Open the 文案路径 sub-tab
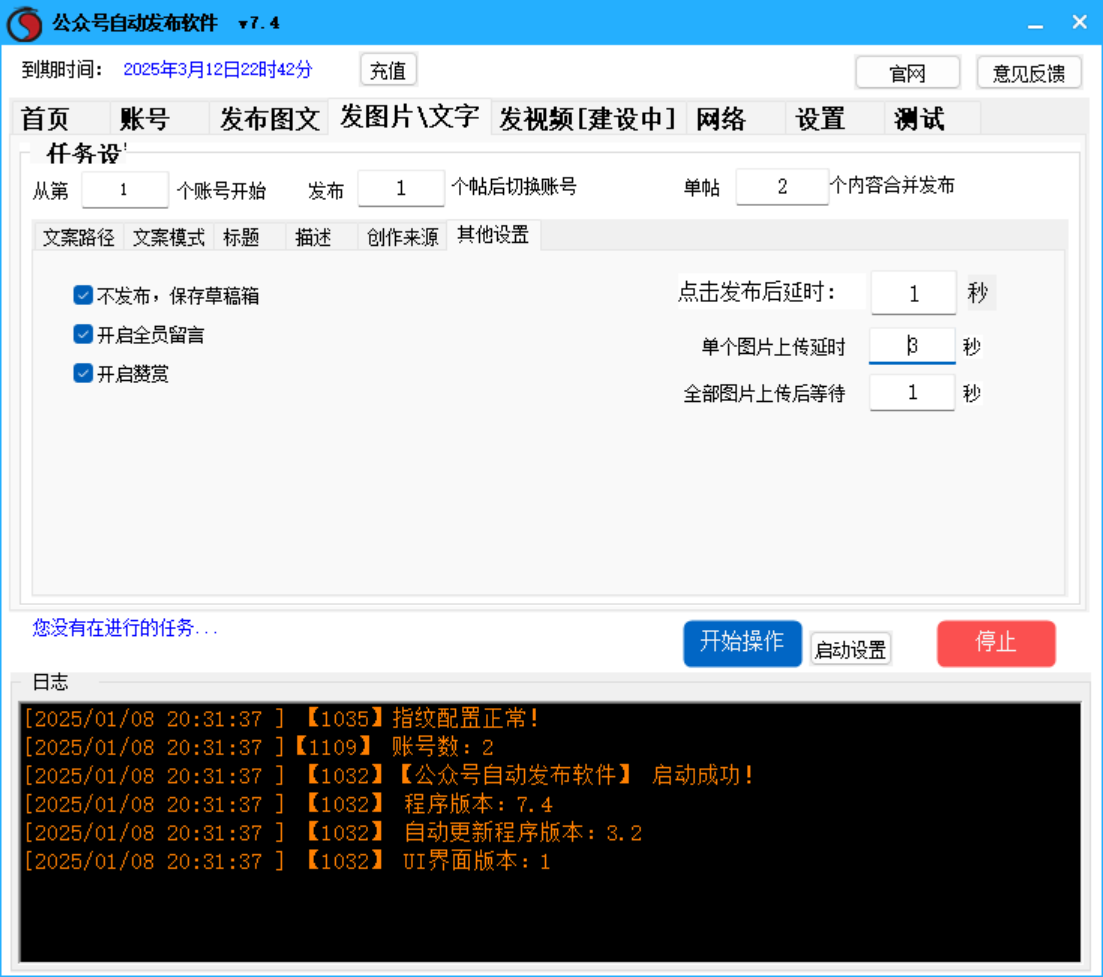This screenshot has width=1103, height=977. tap(79, 237)
